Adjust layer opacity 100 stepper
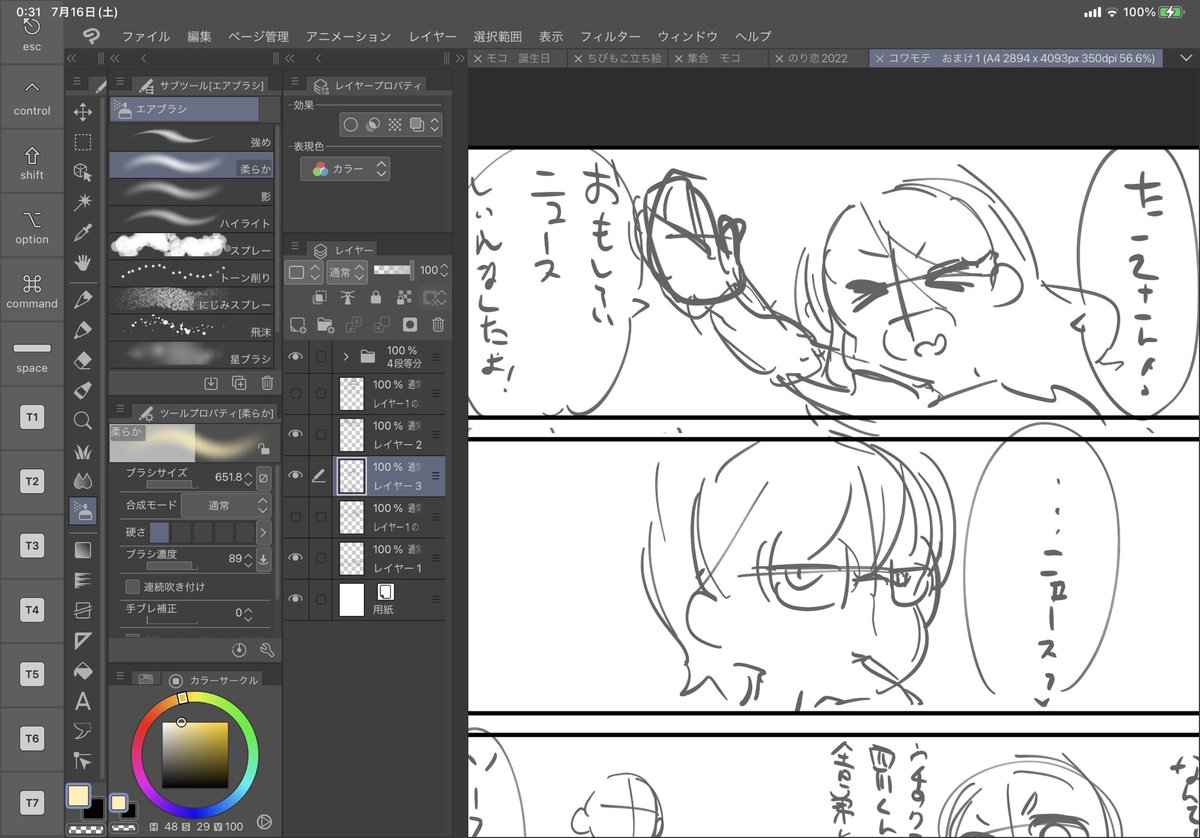 (x=443, y=270)
